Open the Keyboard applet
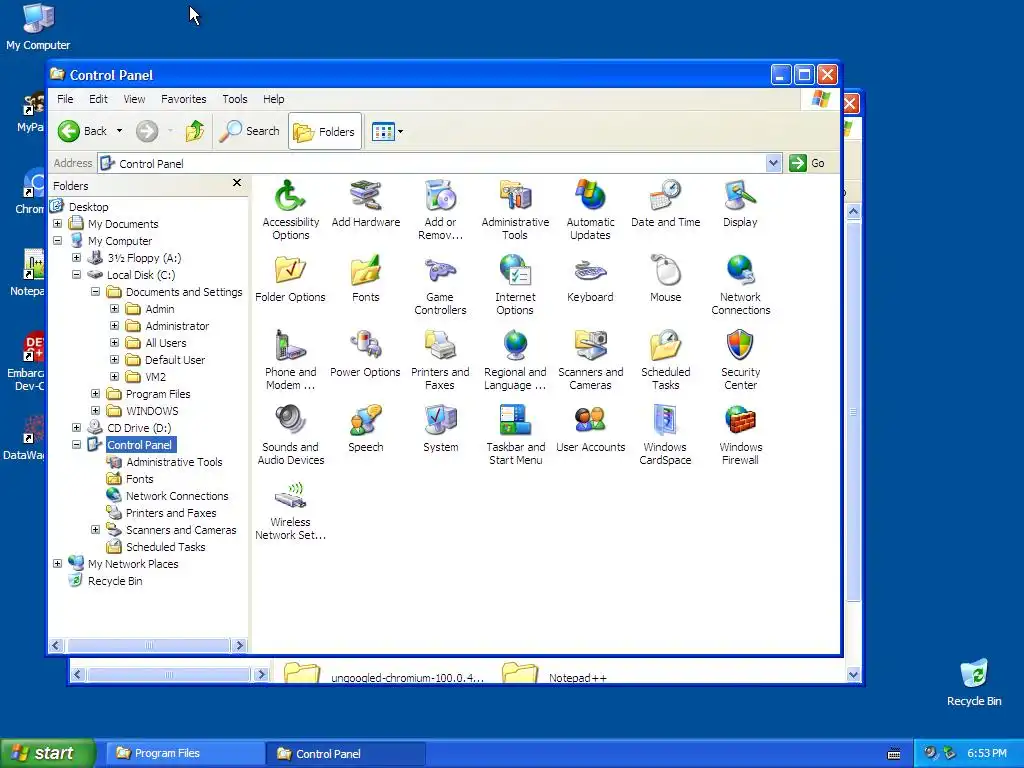Image resolution: width=1024 pixels, height=768 pixels. 590,279
